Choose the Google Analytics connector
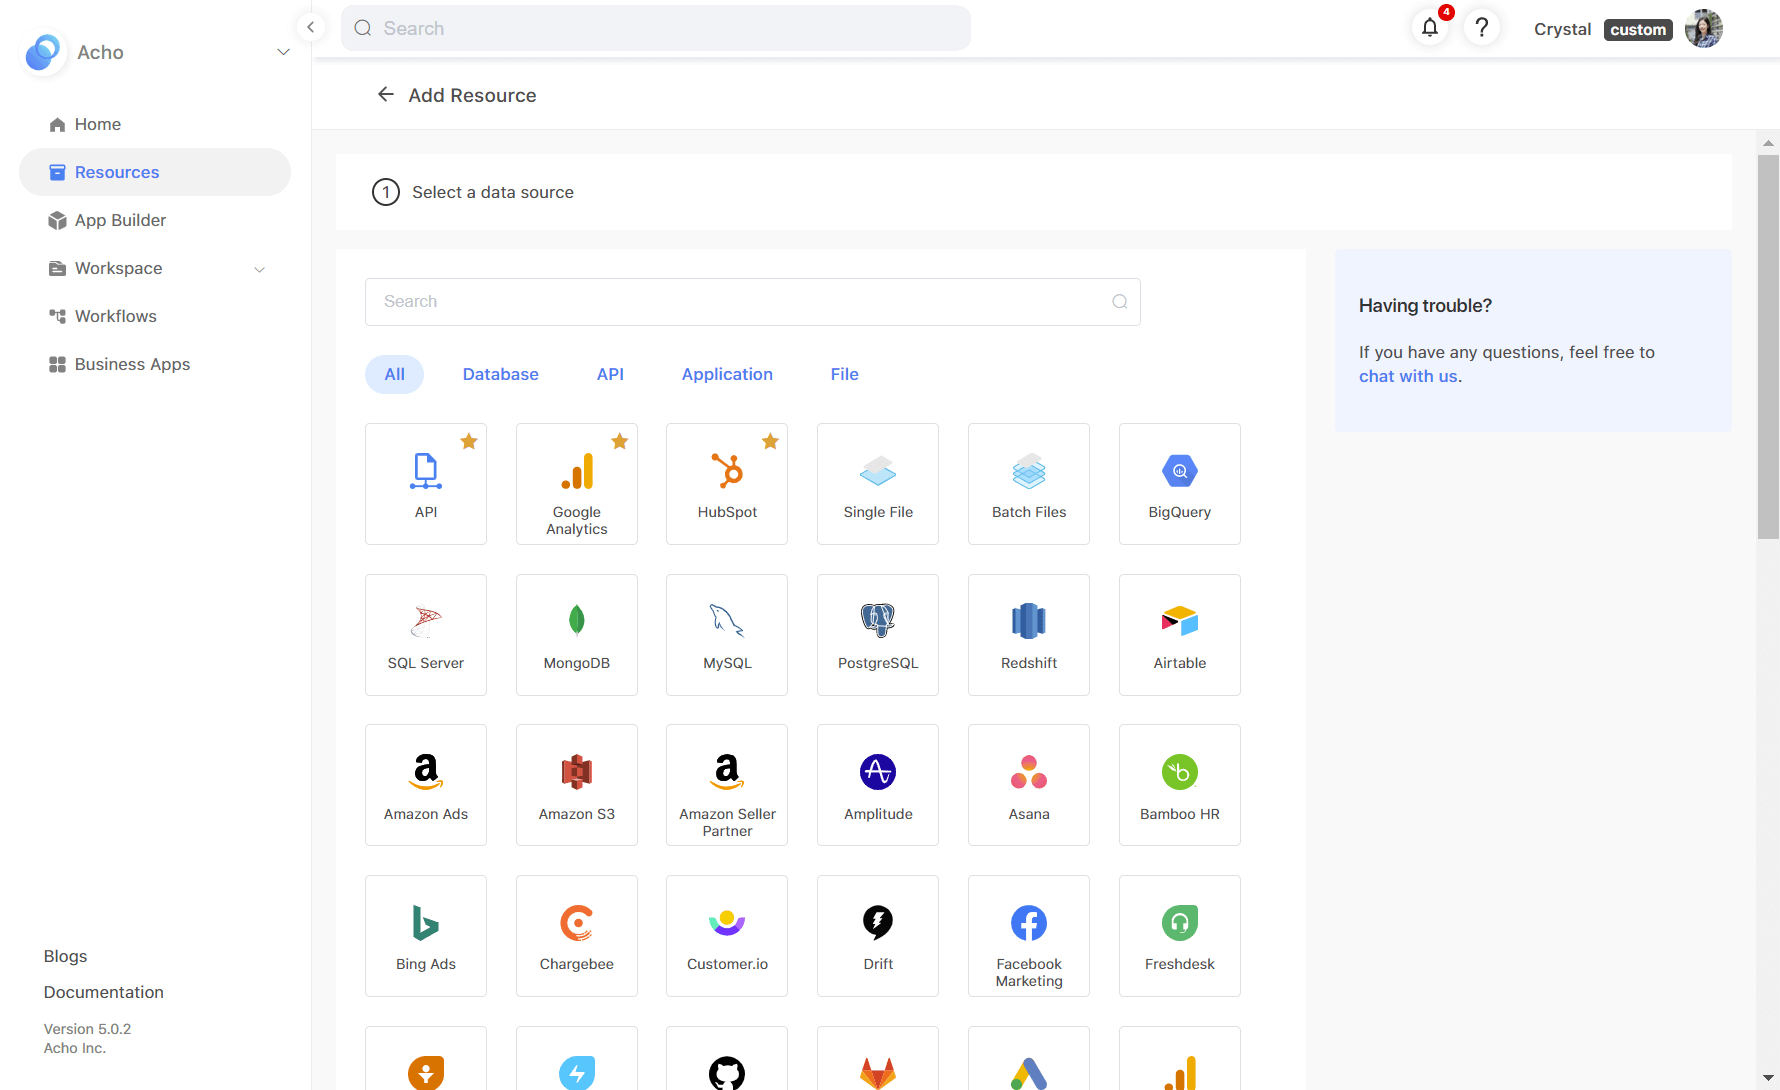1780x1090 pixels. 577,484
